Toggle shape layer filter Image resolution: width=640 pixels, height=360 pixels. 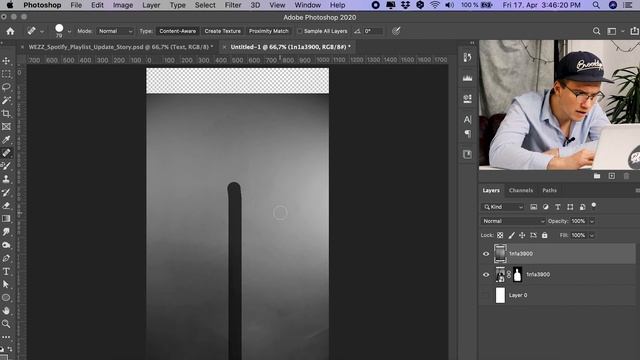570,207
